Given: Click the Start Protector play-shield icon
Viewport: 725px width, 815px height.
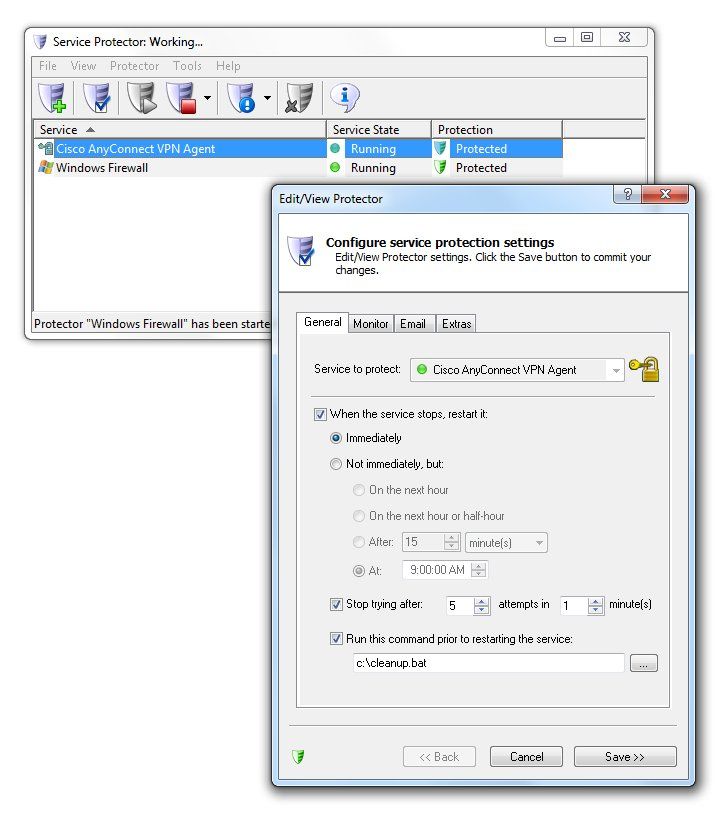Looking at the screenshot, I should coord(142,98).
